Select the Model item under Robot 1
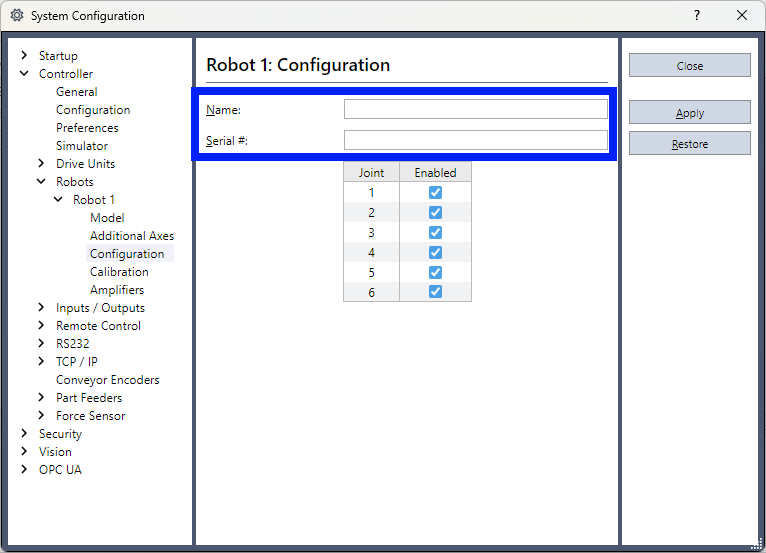The height and width of the screenshot is (553, 766). point(107,218)
